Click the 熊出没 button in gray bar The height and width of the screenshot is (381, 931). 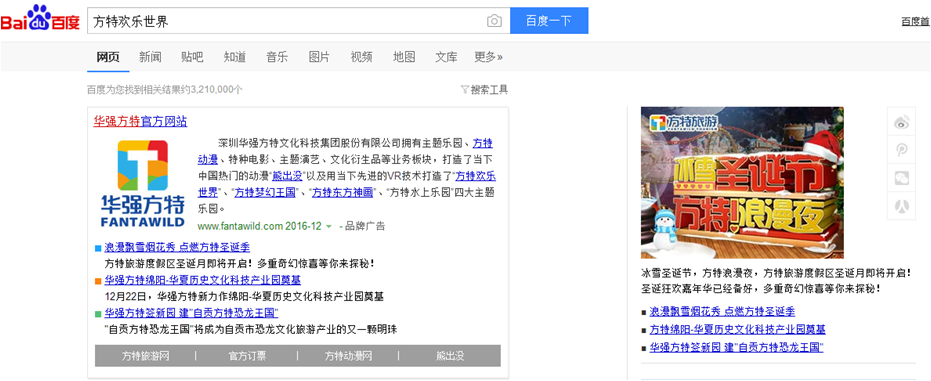(450, 356)
